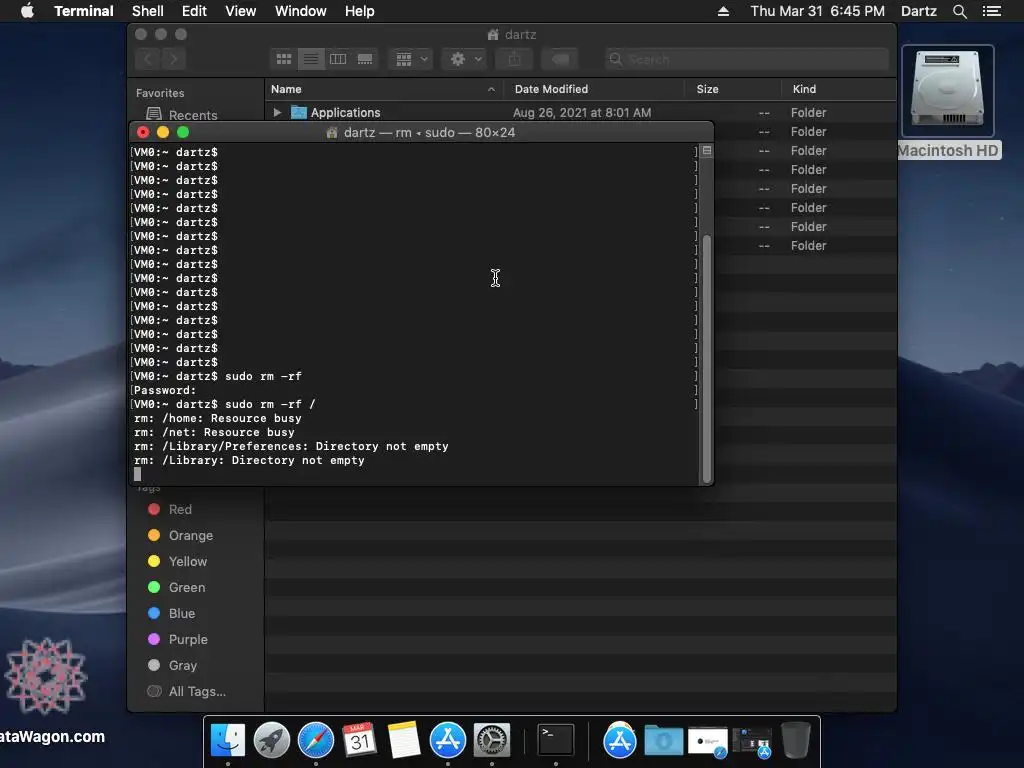Open Notes from the Dock
Image resolution: width=1024 pixels, height=768 pixels.
tap(404, 741)
